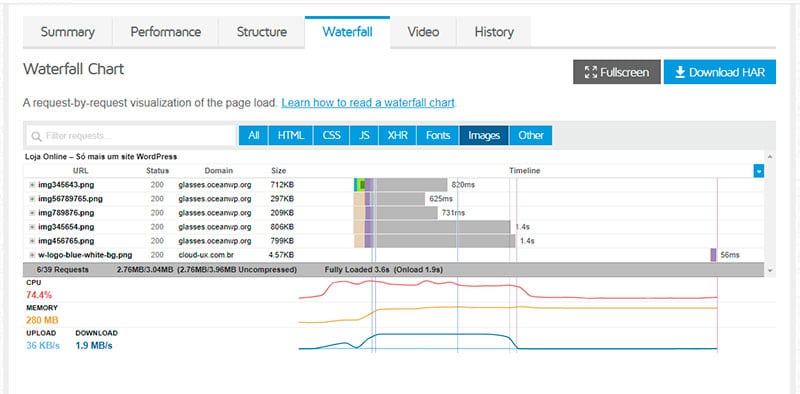Select the img345654.png file name
The height and width of the screenshot is (394, 800).
(66, 227)
